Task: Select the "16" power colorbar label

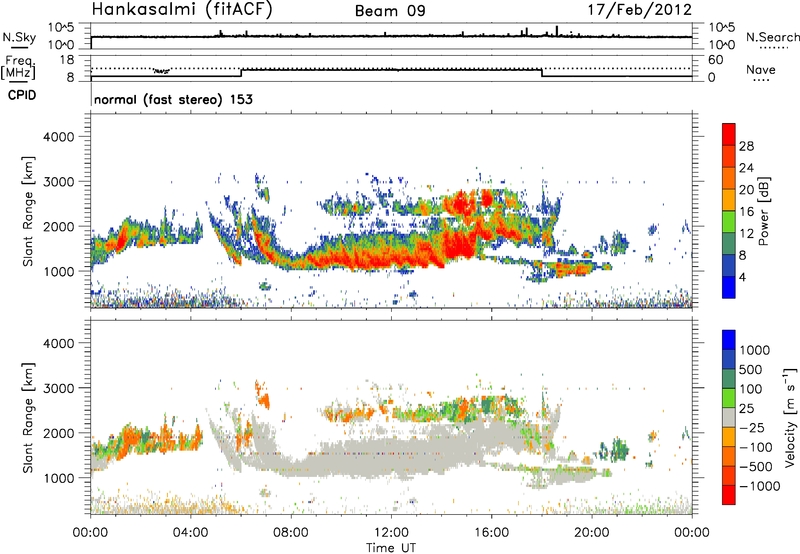Action: click(x=746, y=212)
